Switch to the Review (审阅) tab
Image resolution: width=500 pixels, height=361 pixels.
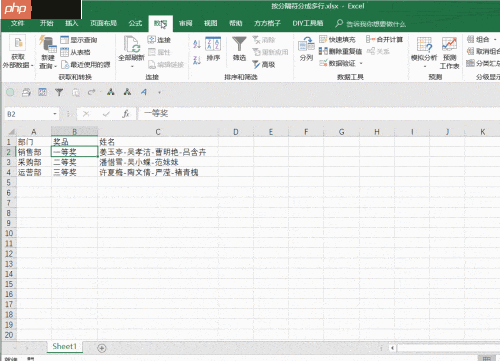tap(185, 23)
